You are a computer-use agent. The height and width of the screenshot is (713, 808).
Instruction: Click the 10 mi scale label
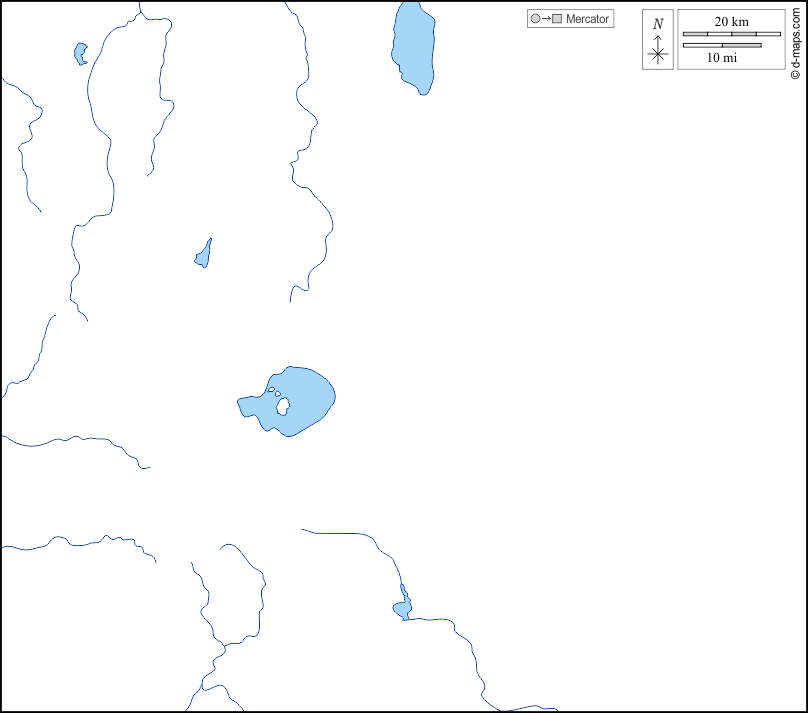[721, 58]
